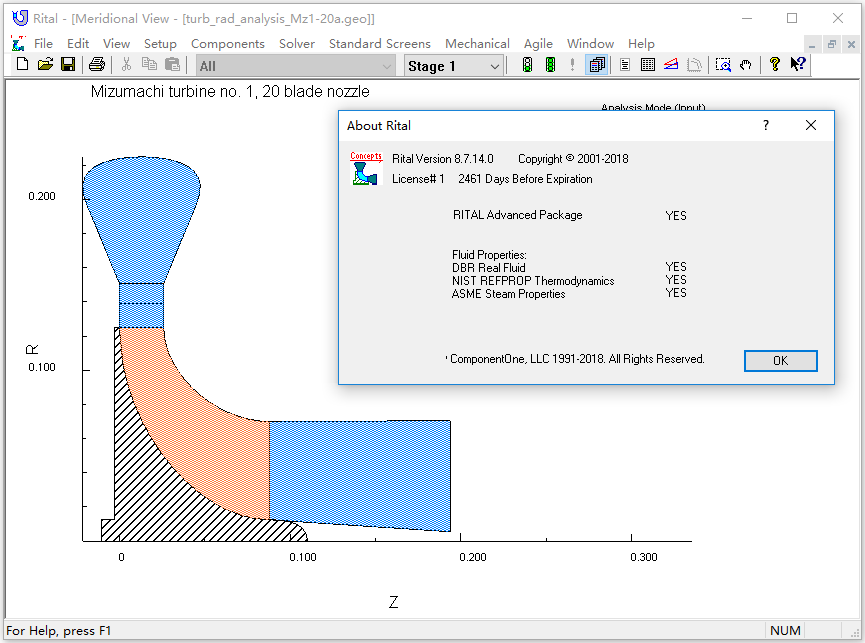The height and width of the screenshot is (643, 865).
Task: Open the File menu
Action: tap(43, 44)
